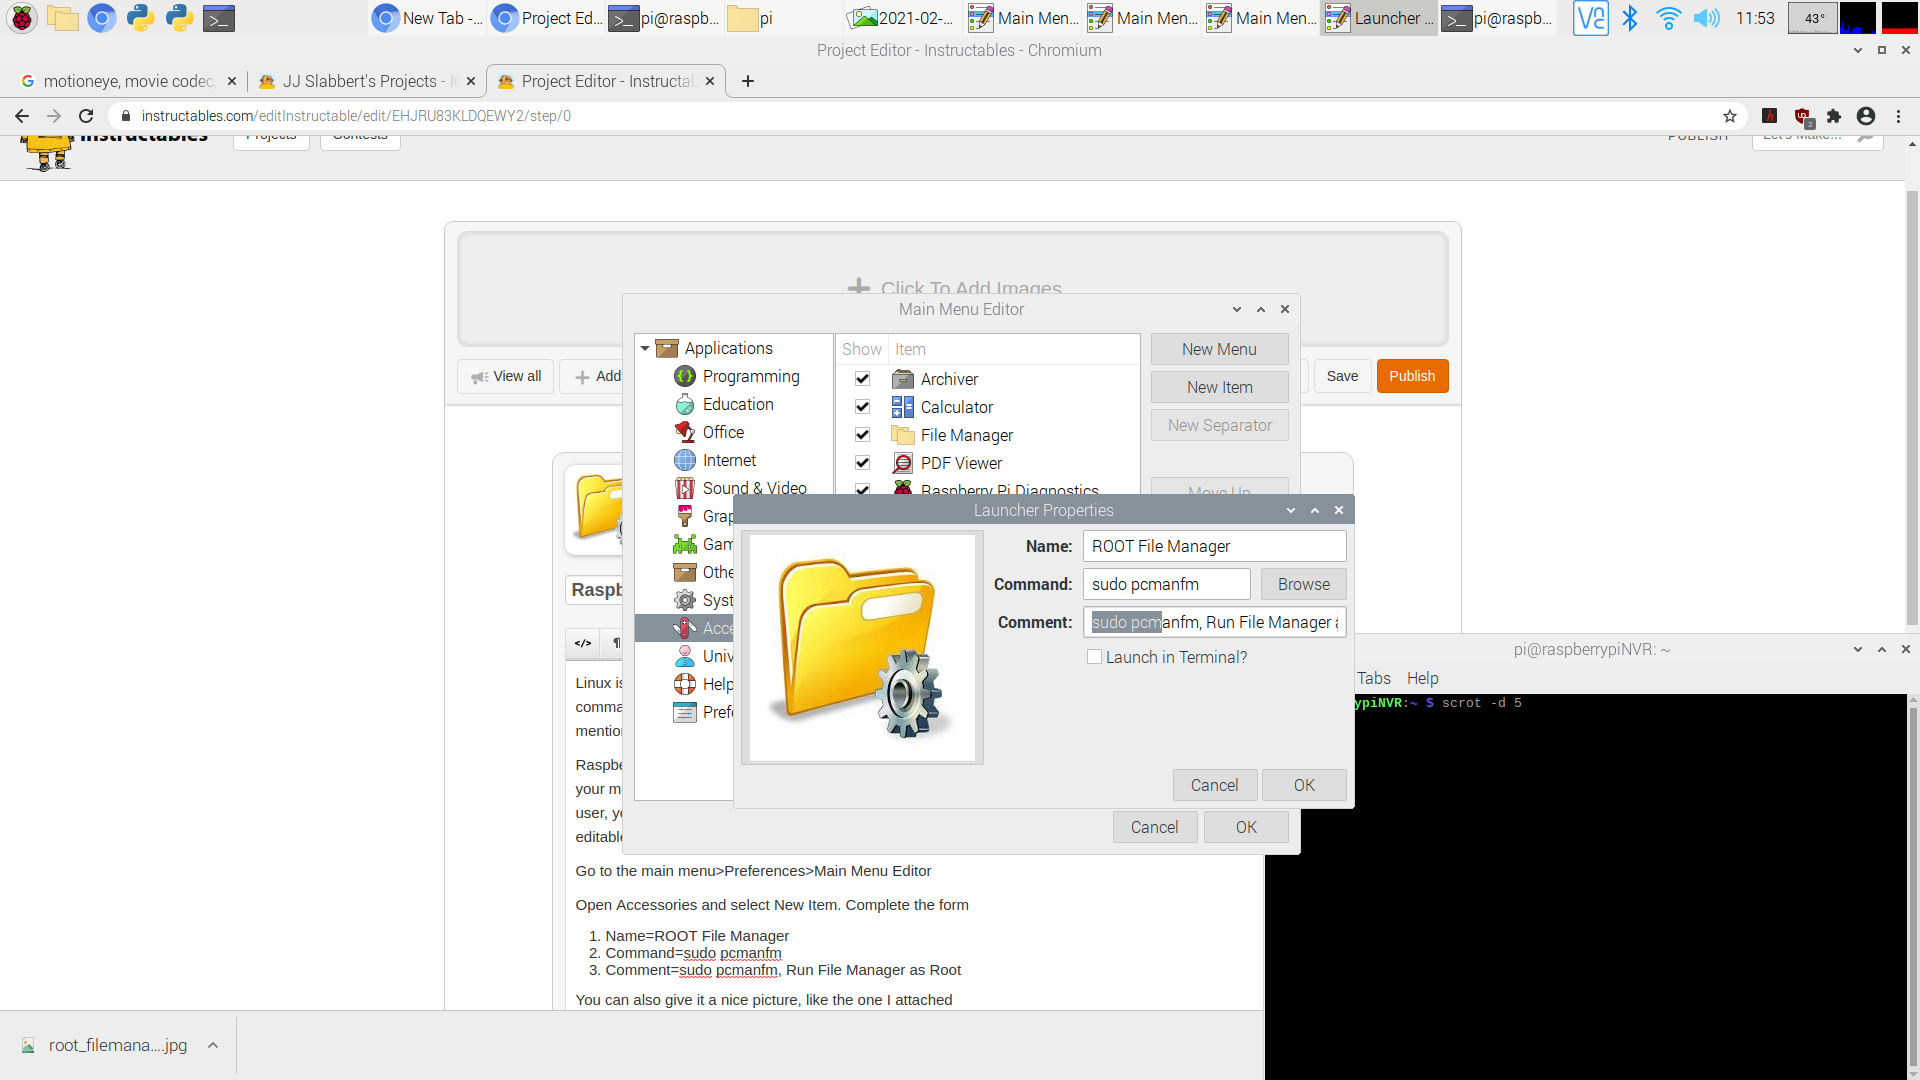
Task: Click the Calculator icon in menu list
Action: coord(902,406)
